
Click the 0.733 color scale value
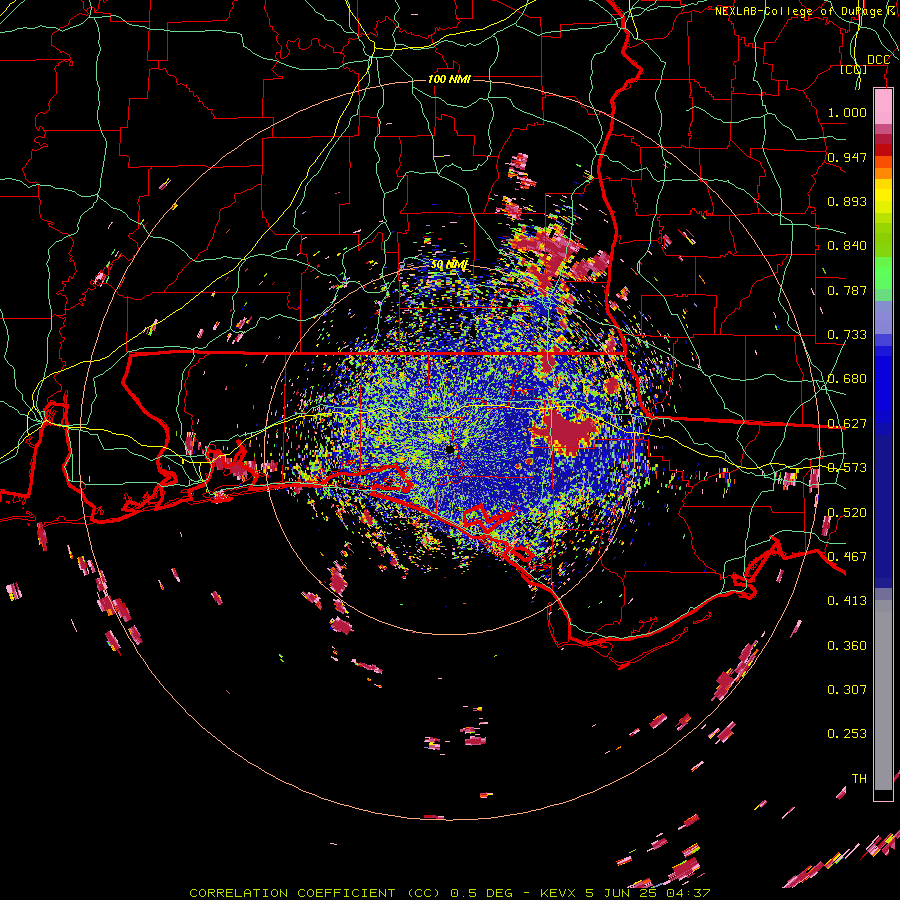[x=847, y=335]
